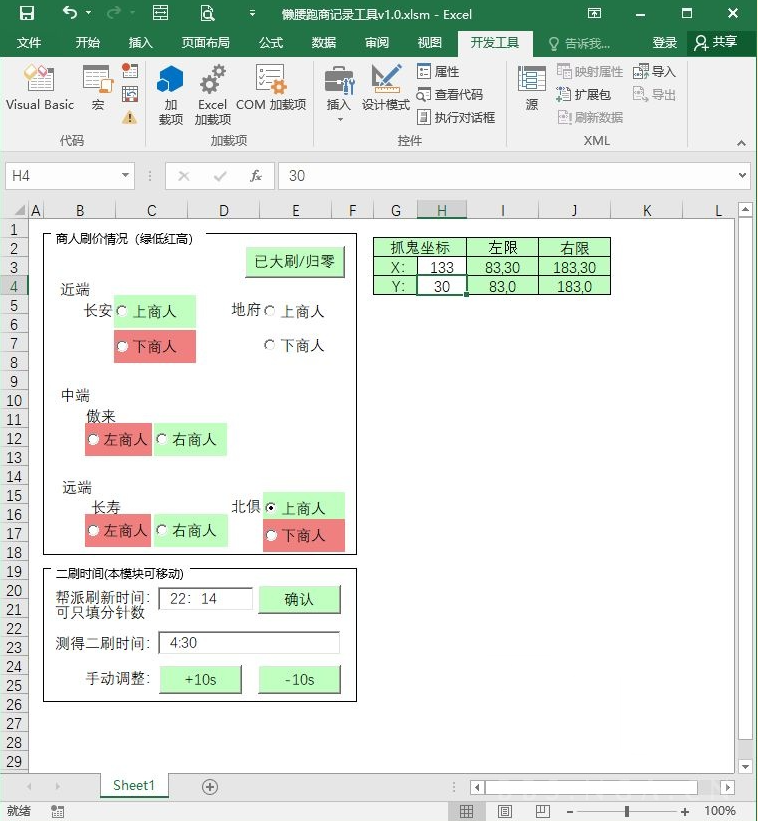Viewport: 758px width, 821px height.
Task: Click the print preview icon in quick access
Action: click(x=207, y=13)
